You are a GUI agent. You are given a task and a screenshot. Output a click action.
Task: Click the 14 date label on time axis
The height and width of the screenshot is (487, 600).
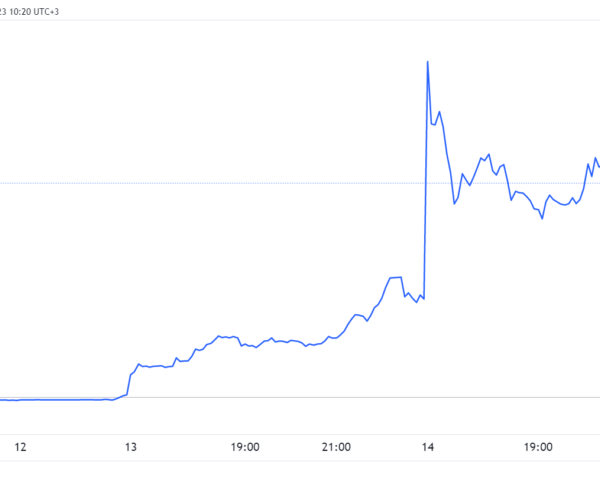click(x=428, y=447)
